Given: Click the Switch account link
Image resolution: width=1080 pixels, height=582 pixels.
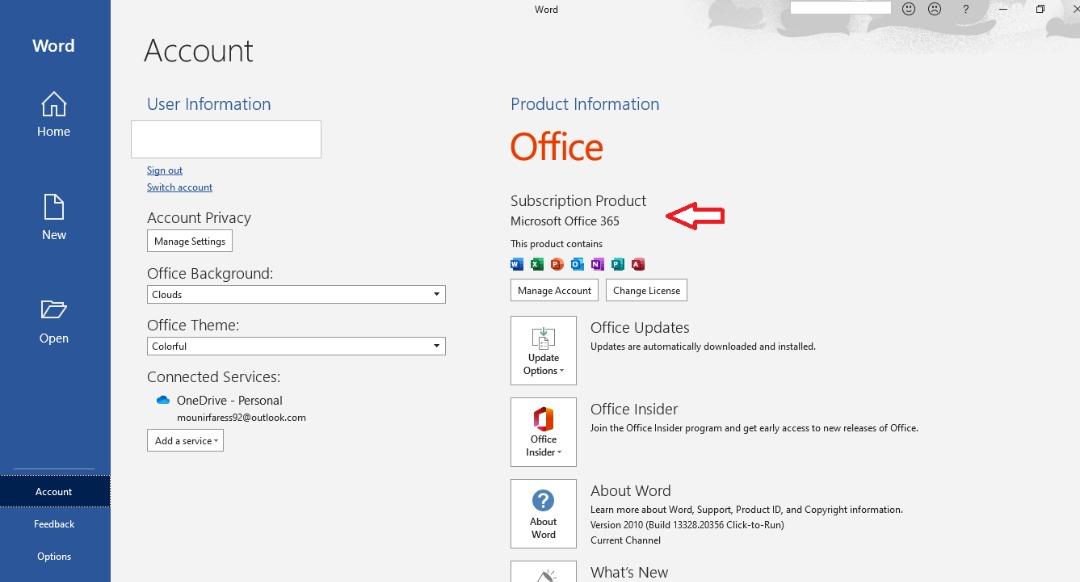Looking at the screenshot, I should (x=179, y=187).
